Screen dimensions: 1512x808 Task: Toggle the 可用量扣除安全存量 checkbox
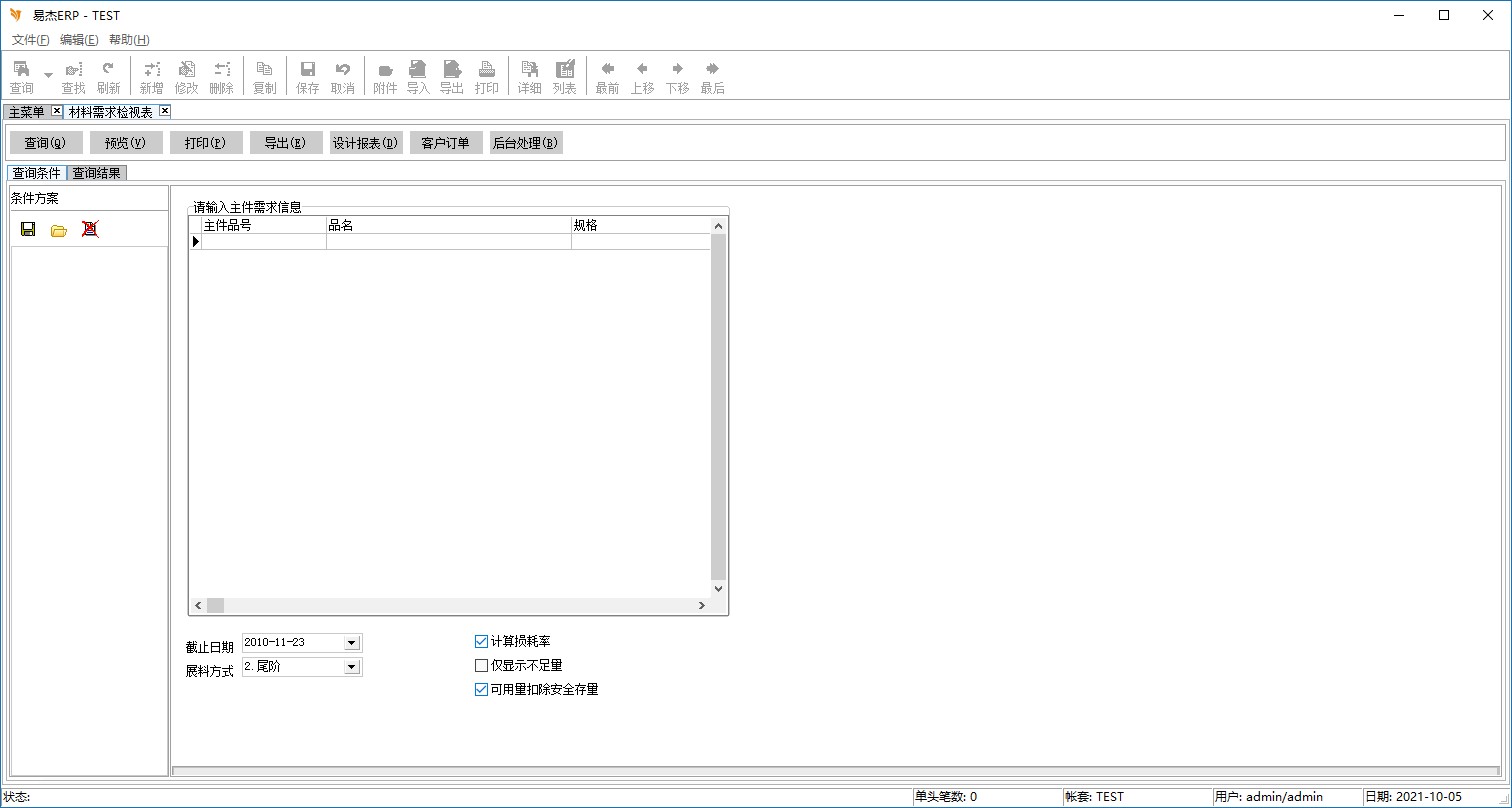tap(481, 689)
